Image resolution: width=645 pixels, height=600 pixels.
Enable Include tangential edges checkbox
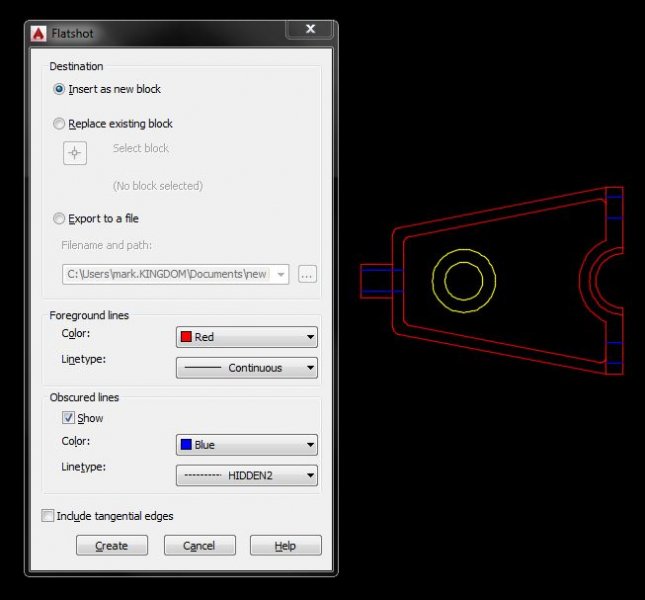tap(48, 515)
